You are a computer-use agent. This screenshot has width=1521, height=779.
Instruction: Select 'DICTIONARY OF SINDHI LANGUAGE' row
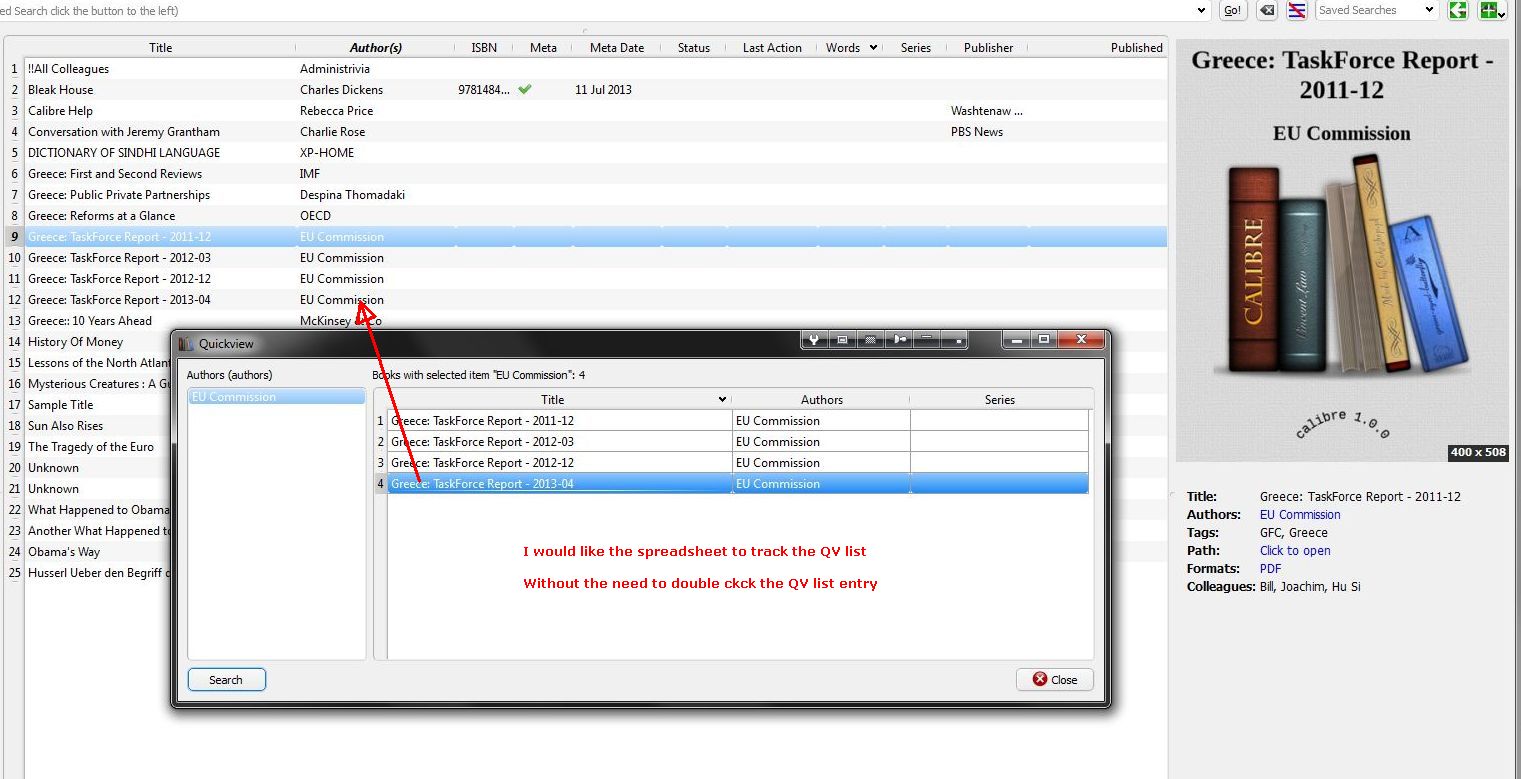(x=596, y=153)
